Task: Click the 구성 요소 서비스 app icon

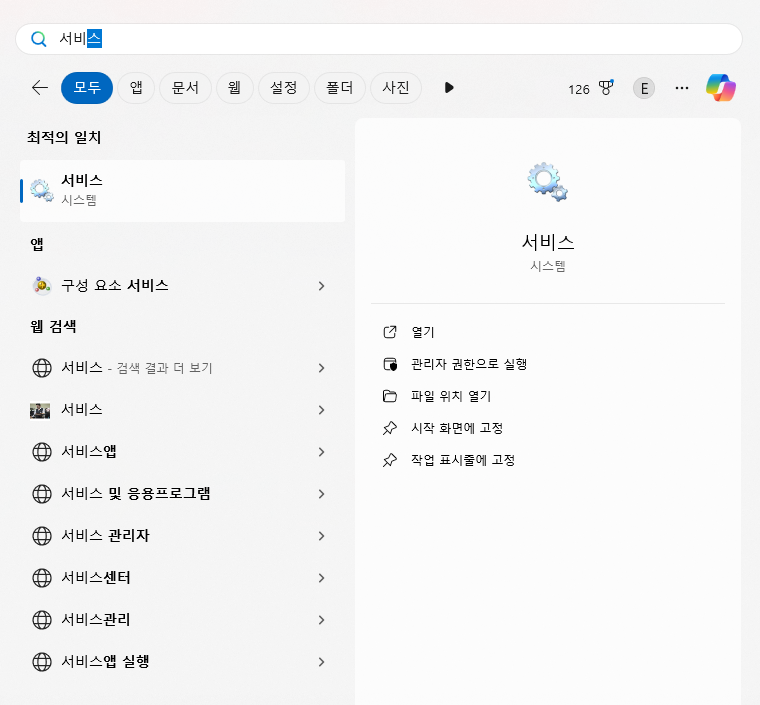Action: 42,286
